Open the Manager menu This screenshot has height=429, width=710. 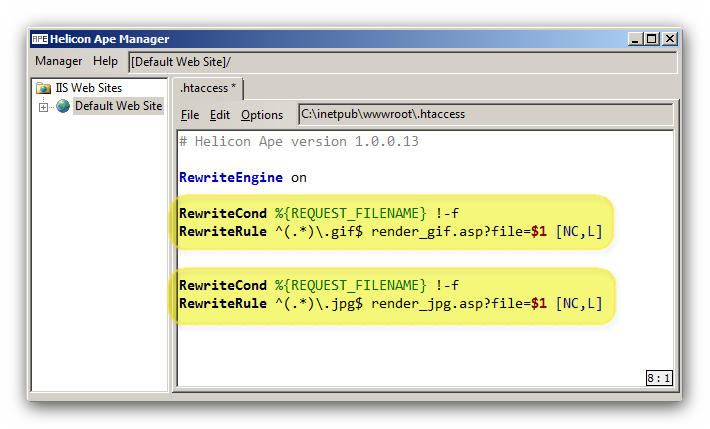click(x=58, y=61)
